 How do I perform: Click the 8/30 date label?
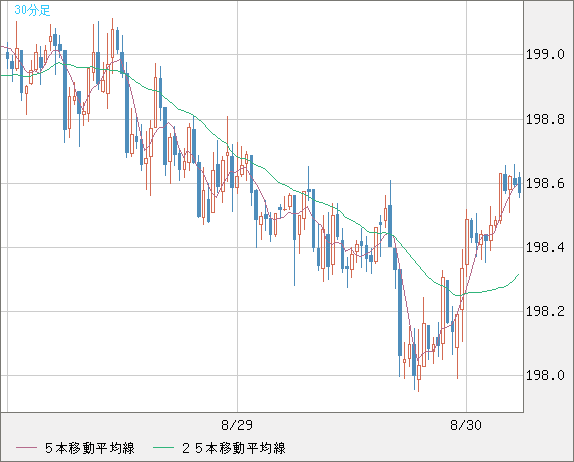[466, 425]
